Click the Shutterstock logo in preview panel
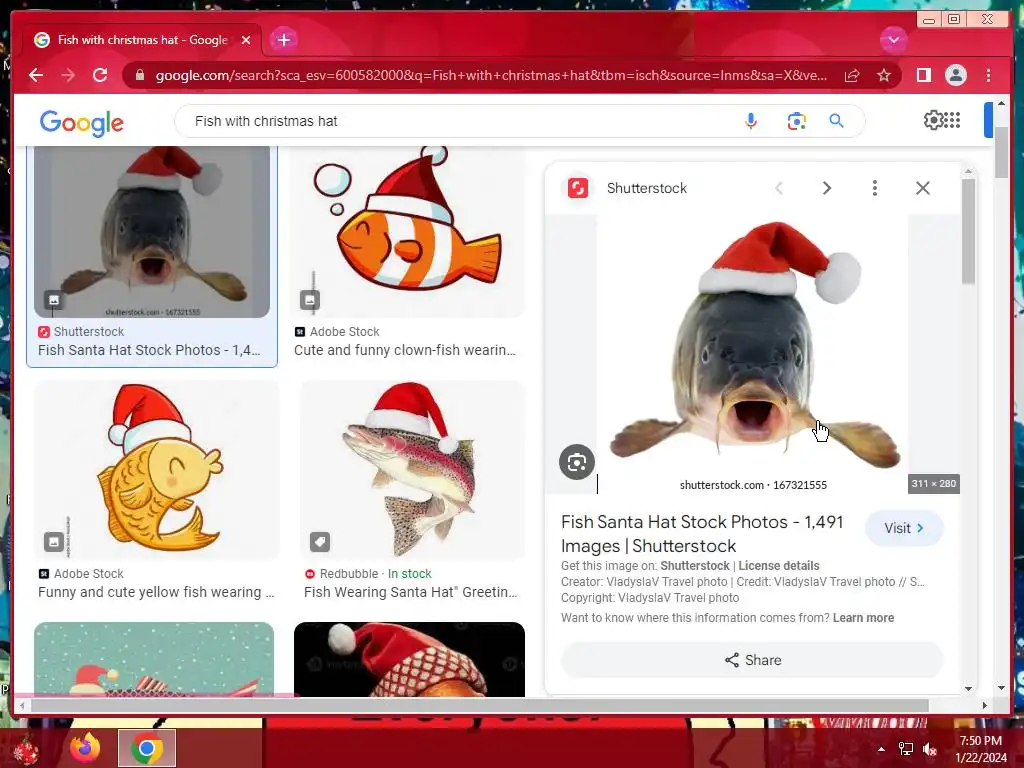The height and width of the screenshot is (768, 1024). [x=578, y=188]
